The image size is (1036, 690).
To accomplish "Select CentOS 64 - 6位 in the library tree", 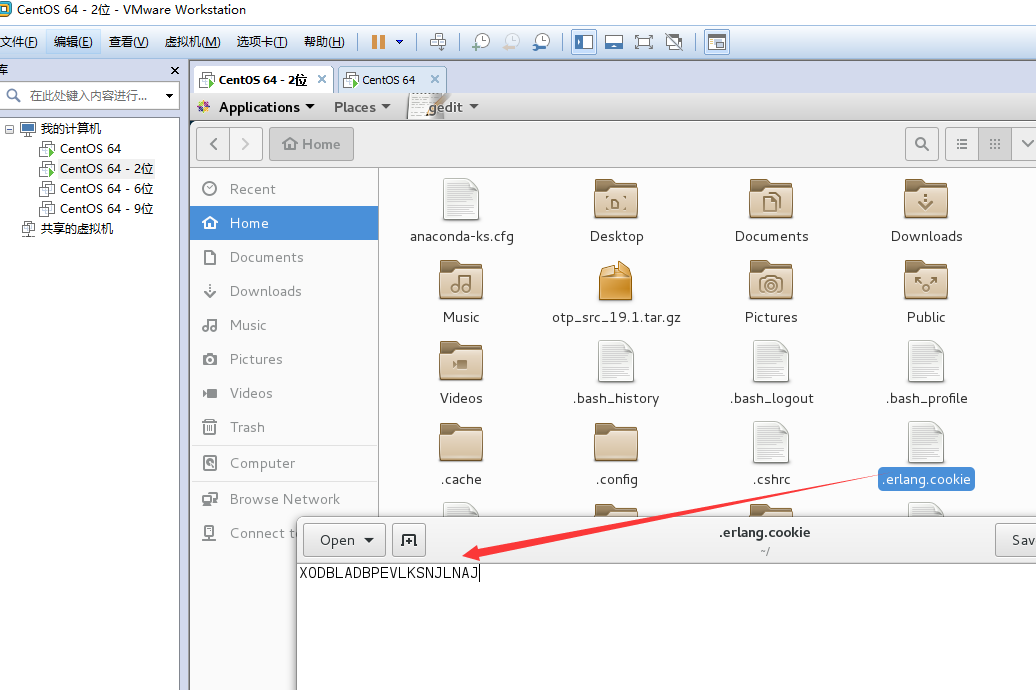I will [96, 188].
